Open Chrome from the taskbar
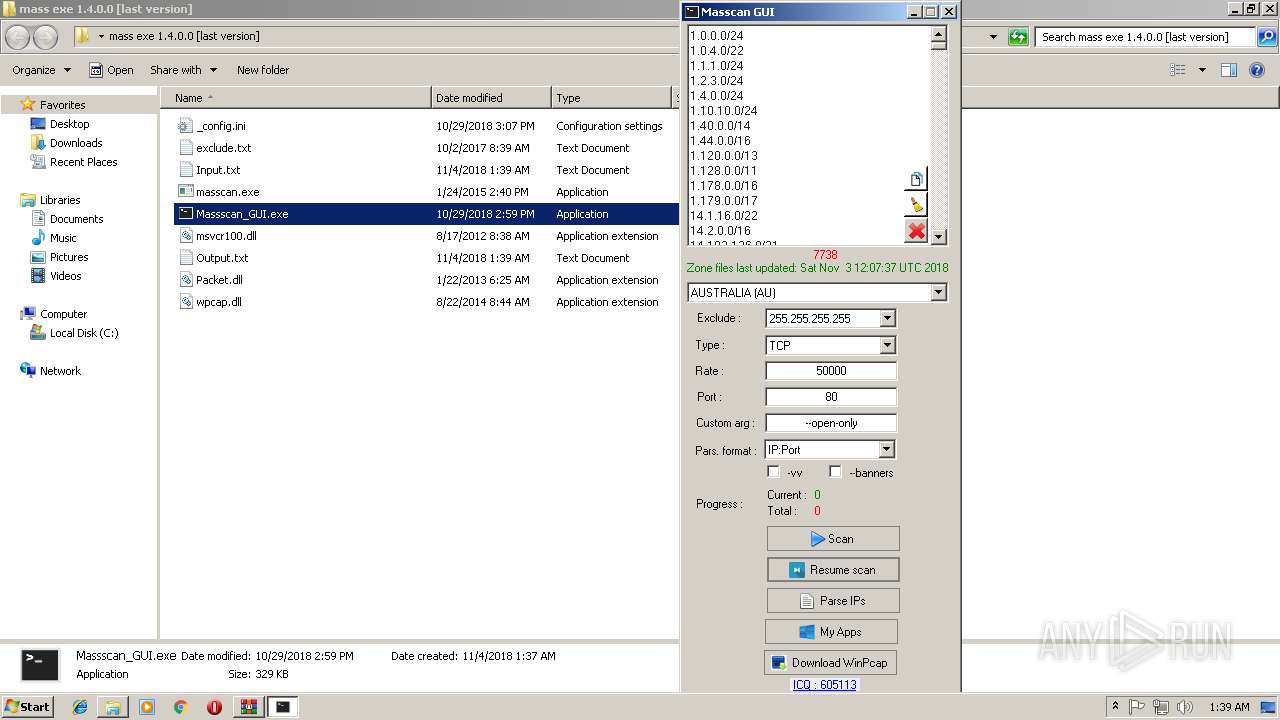The image size is (1280, 720). pos(181,707)
